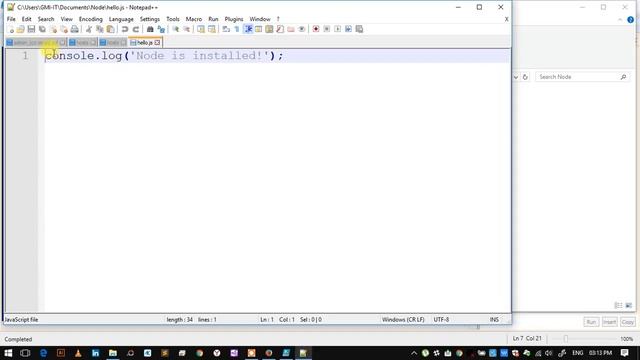Open the Encoding menu
This screenshot has height=360, width=640.
click(91, 19)
